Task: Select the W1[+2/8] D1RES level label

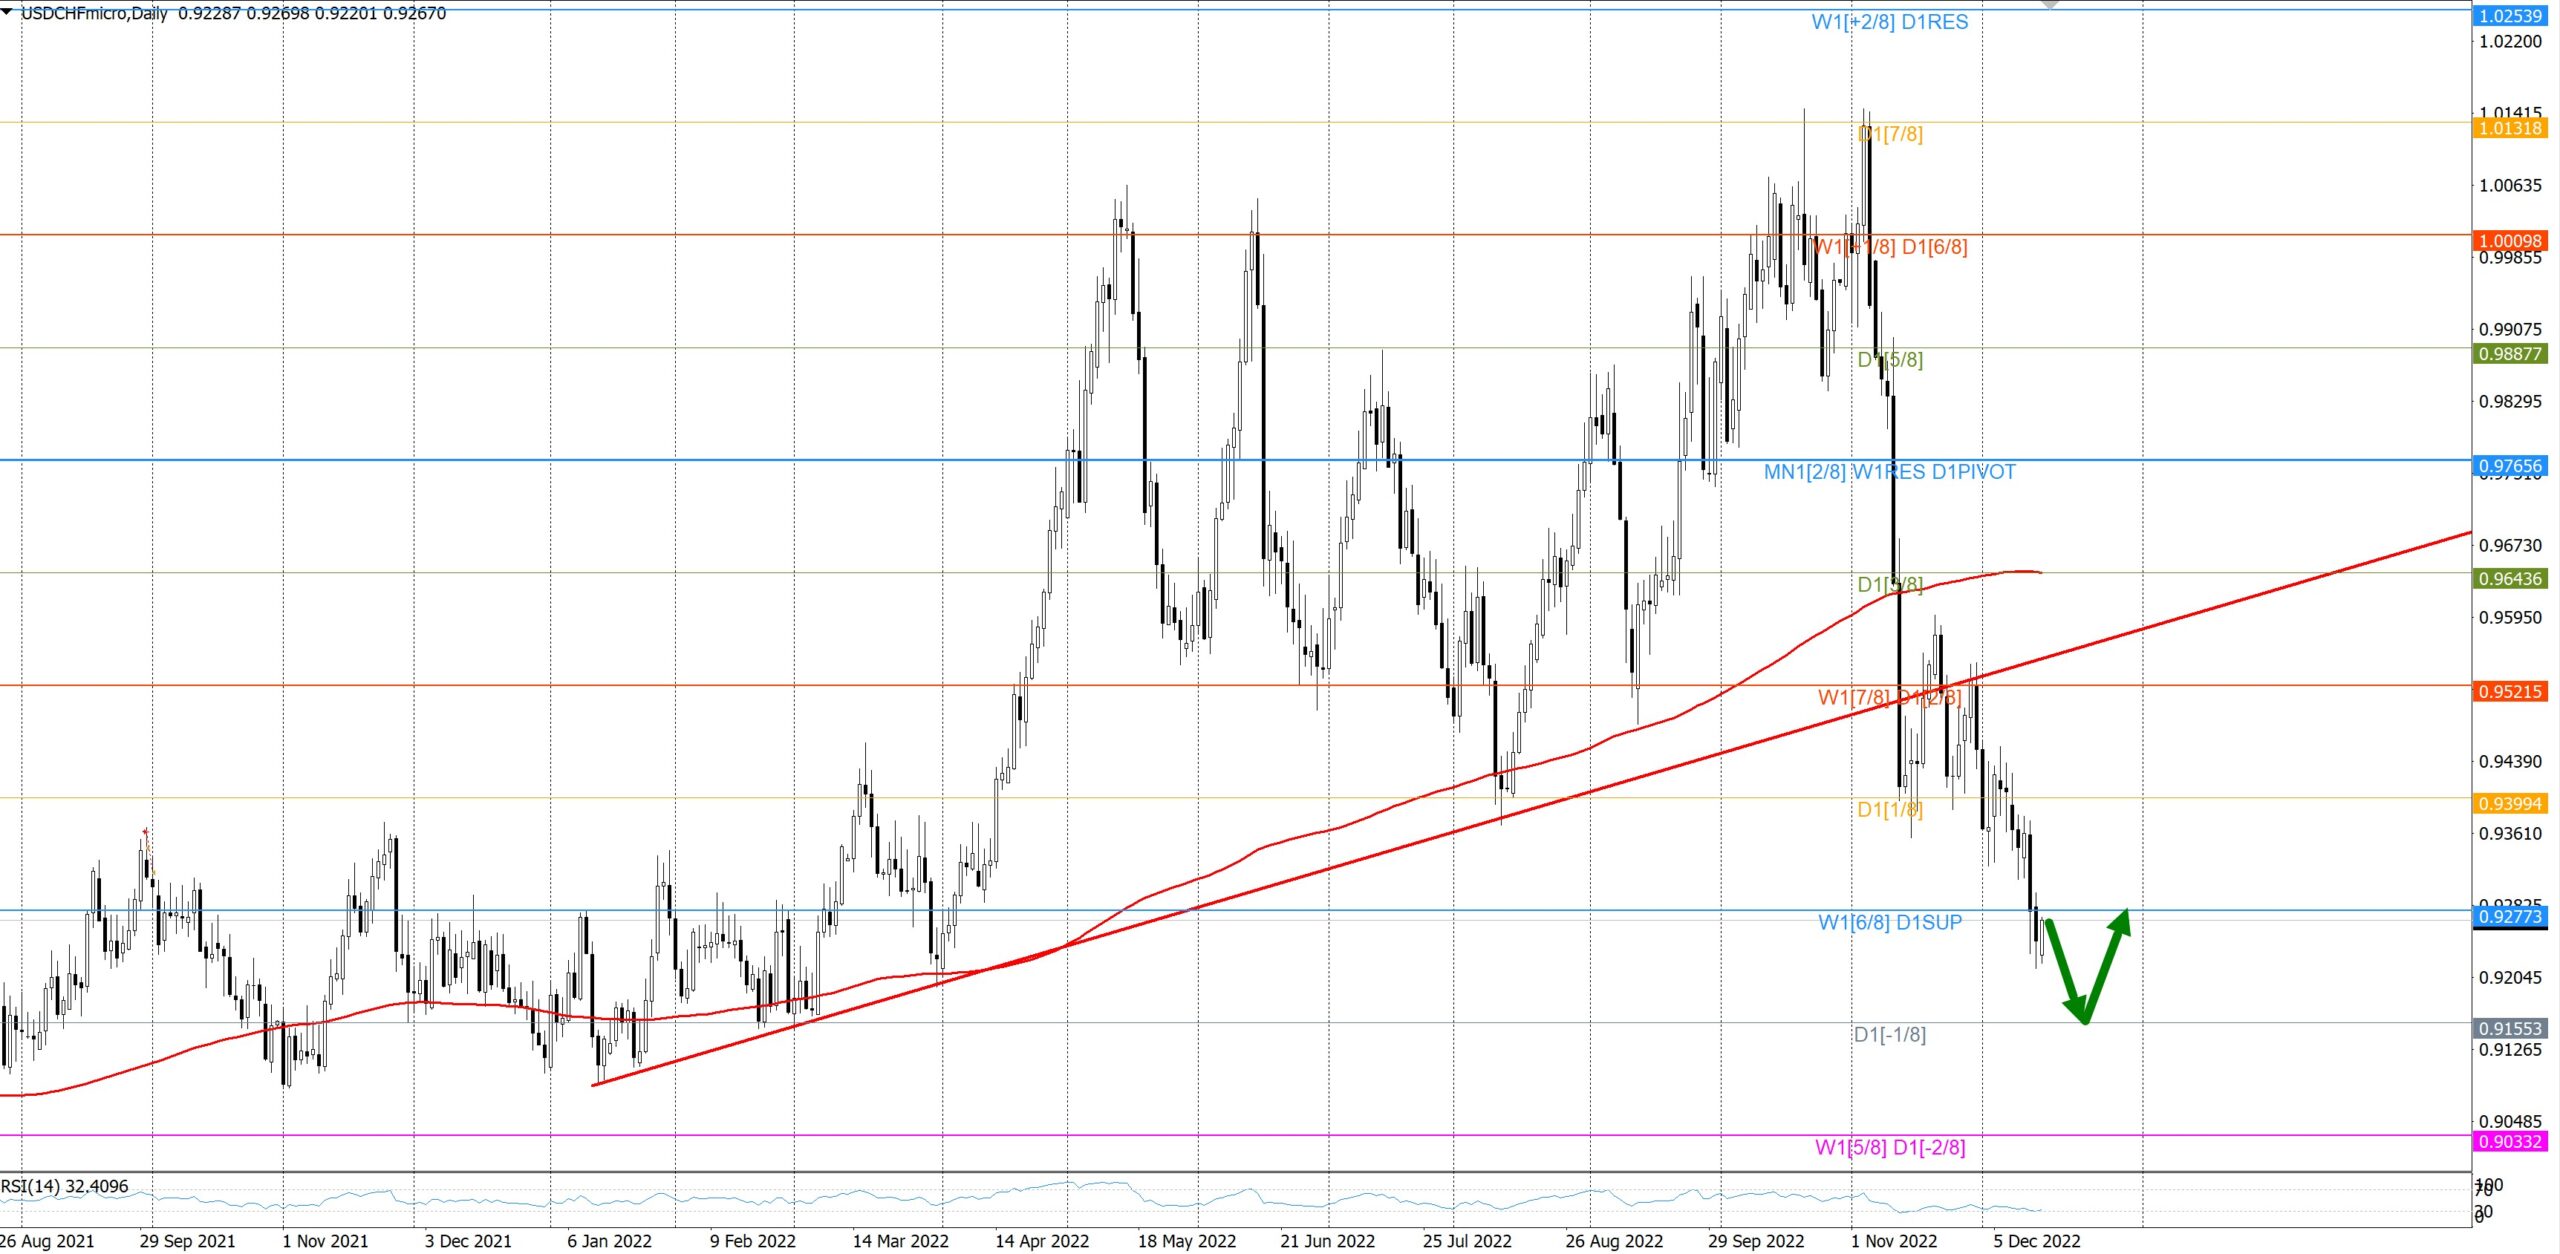Action: pyautogui.click(x=1889, y=22)
